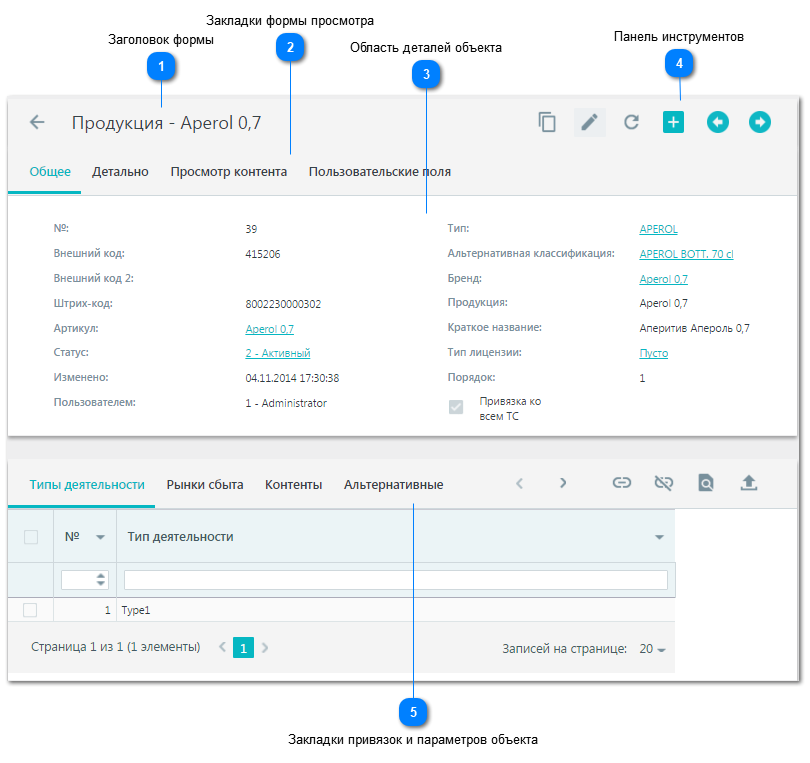Open the Тип деятельности column dropdown menu
Screen dimensions: 810x763
pos(659,537)
